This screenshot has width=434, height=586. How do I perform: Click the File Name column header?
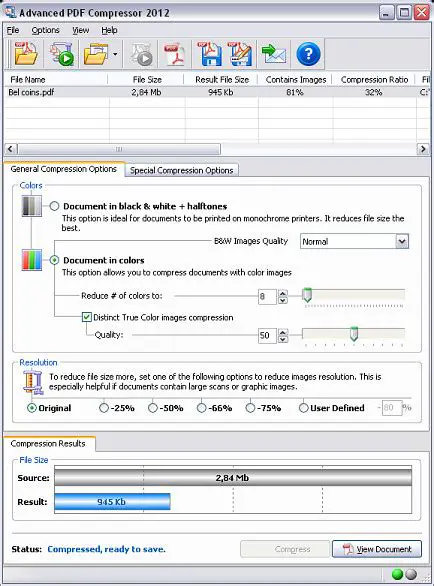pyautogui.click(x=56, y=80)
